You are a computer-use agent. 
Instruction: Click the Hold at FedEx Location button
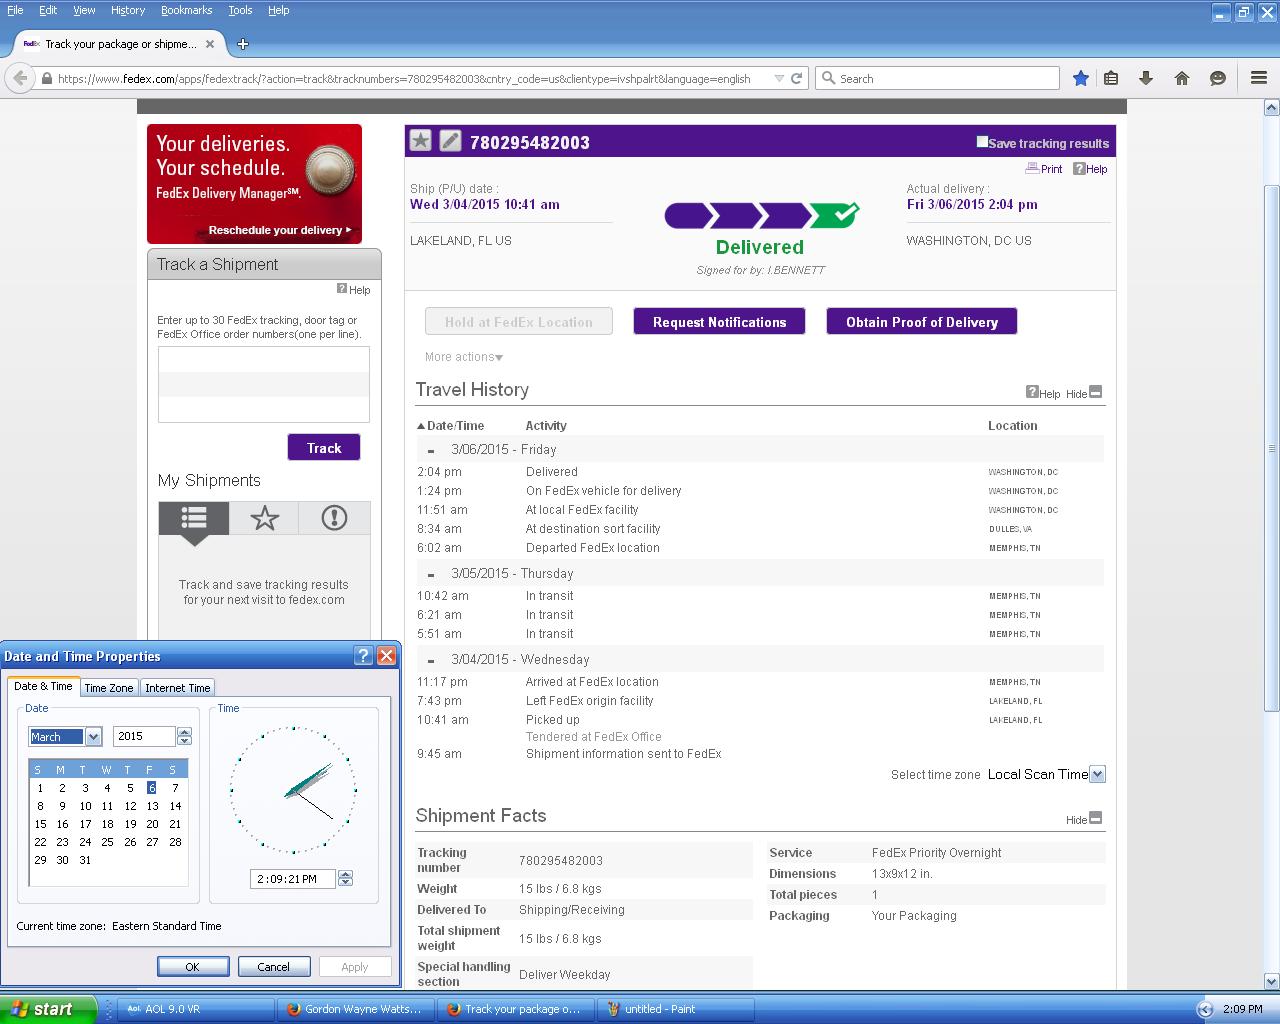coord(519,322)
